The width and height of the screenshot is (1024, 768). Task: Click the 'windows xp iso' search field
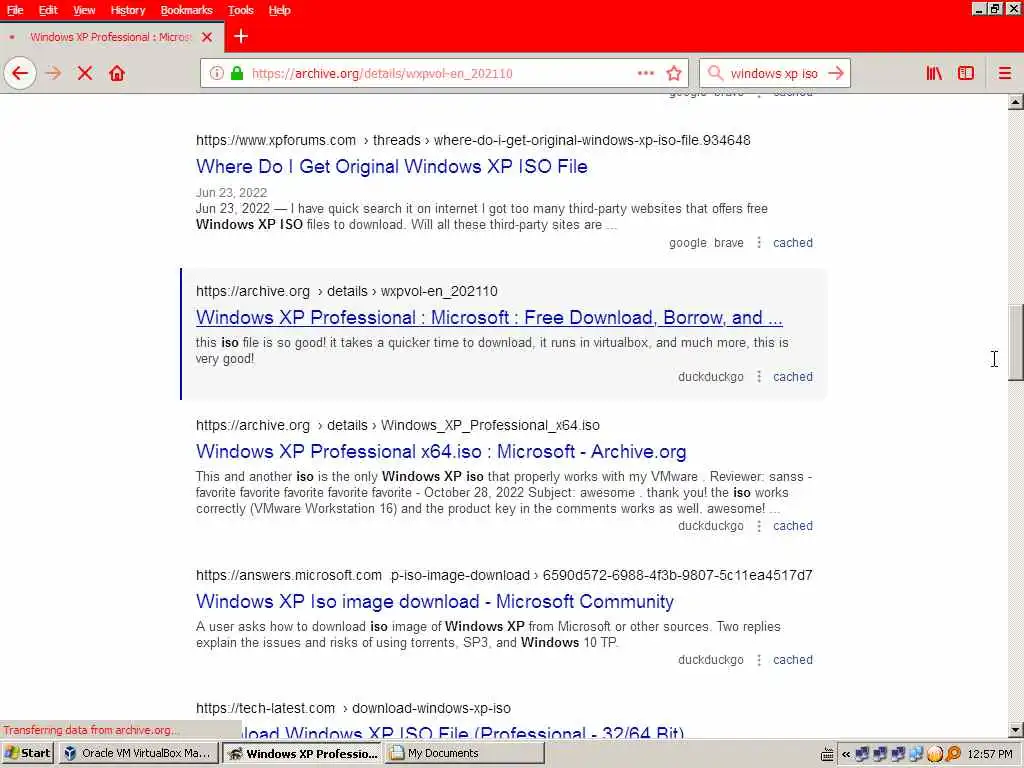point(774,73)
